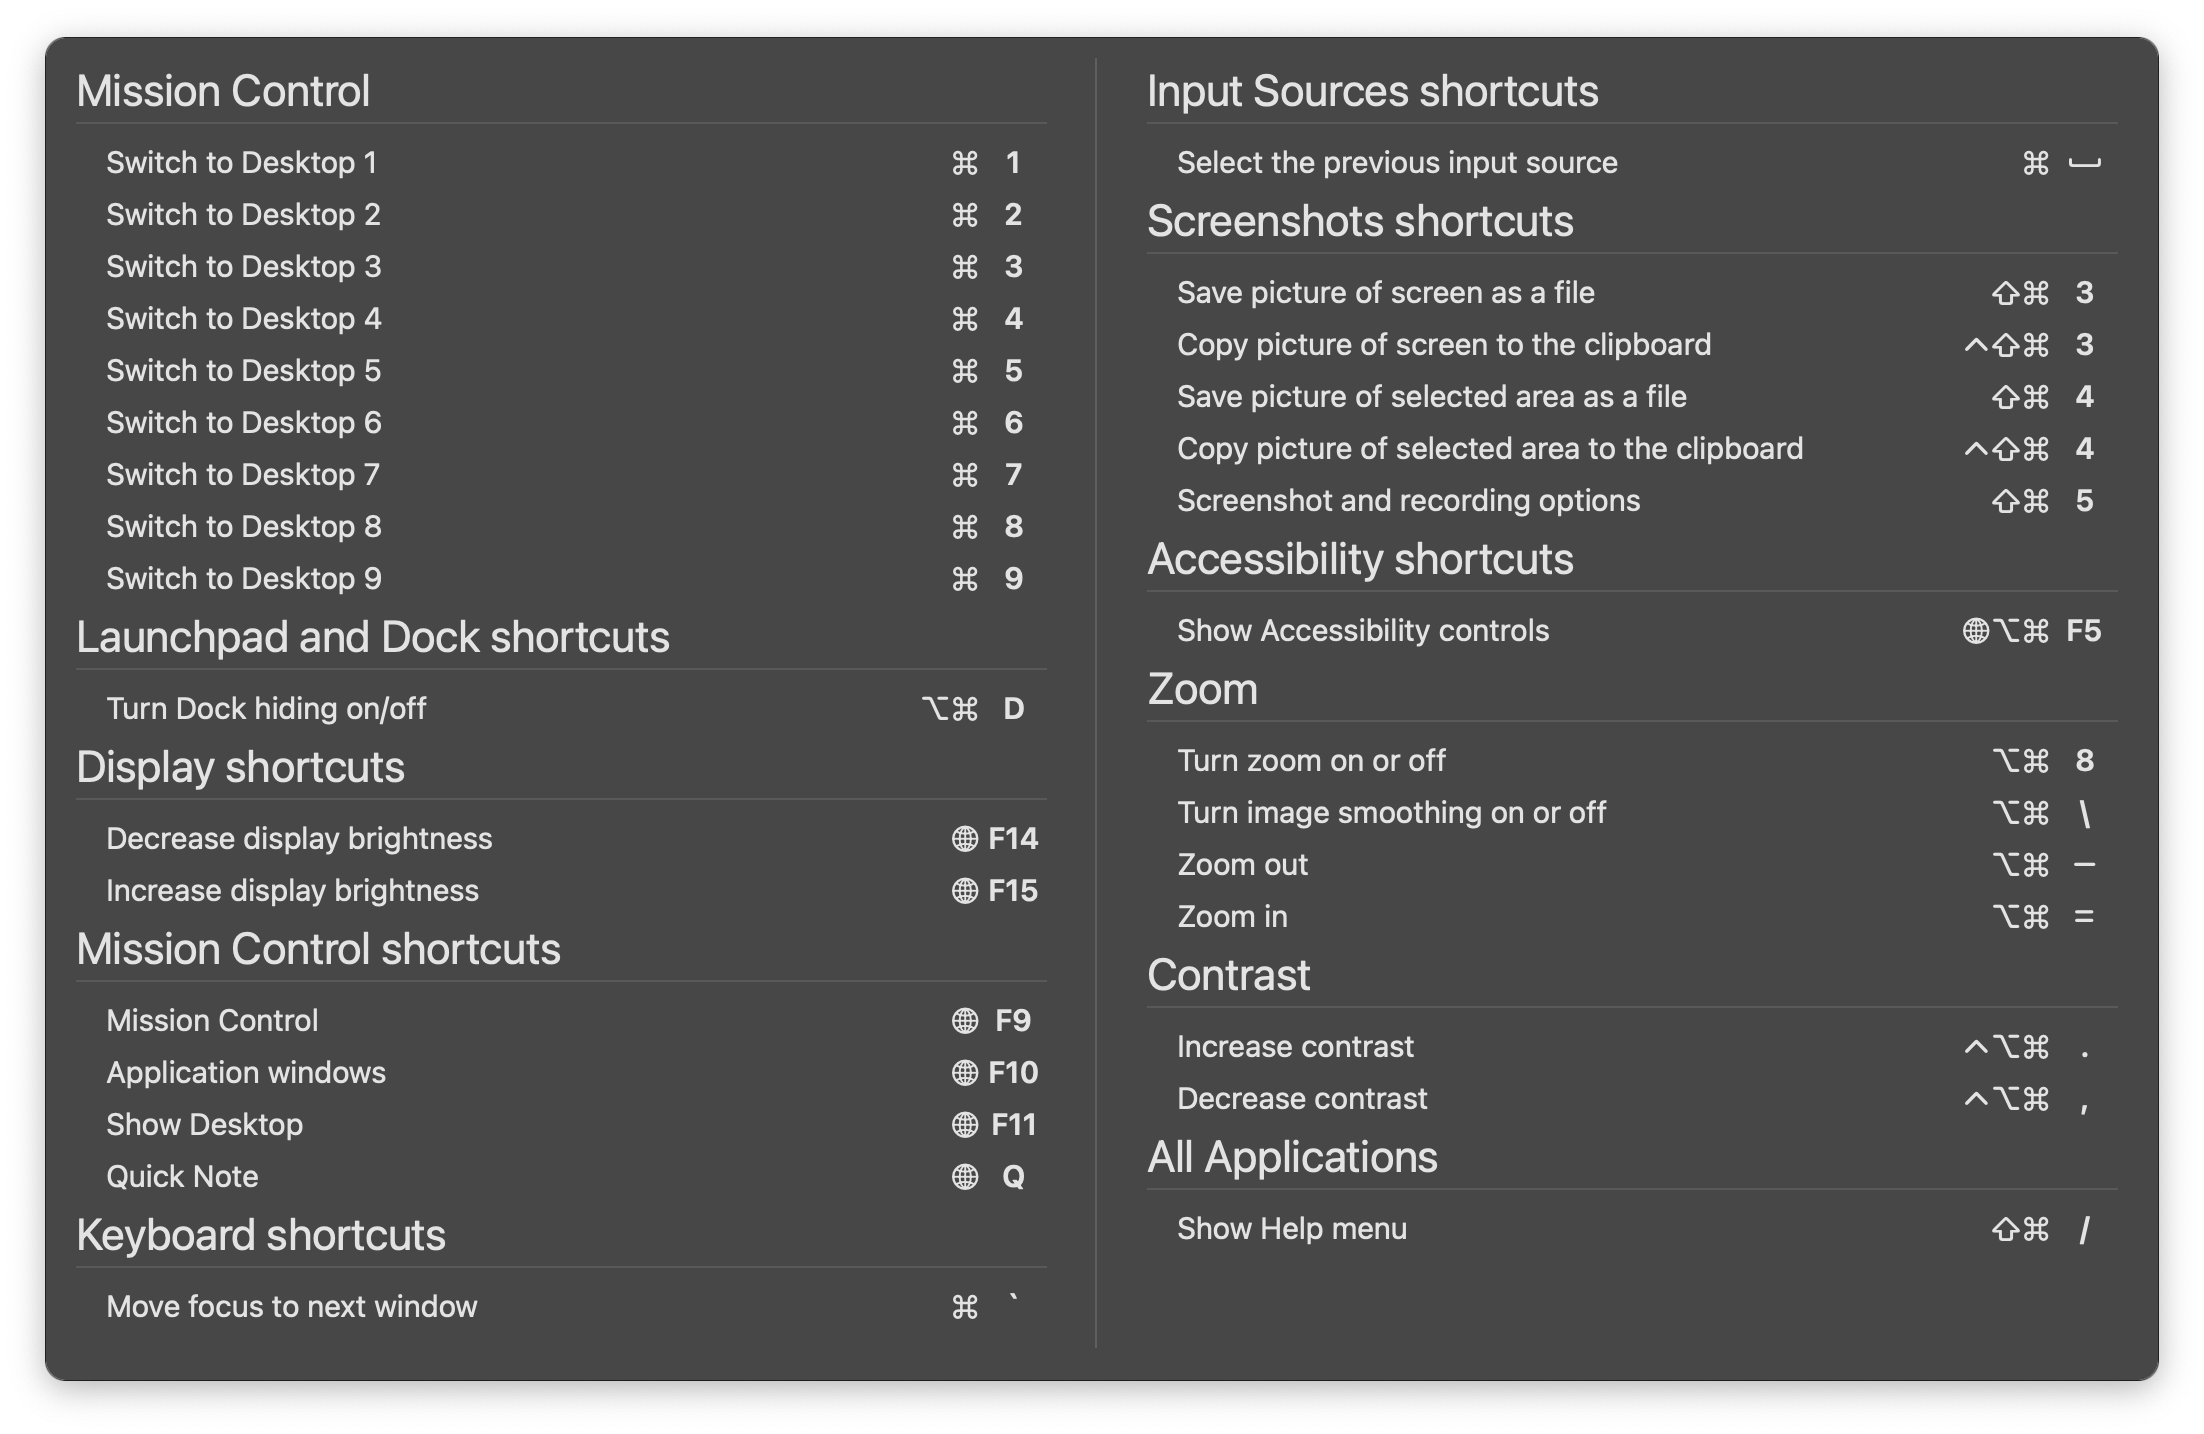Click the globe icon next to F14
This screenshot has height=1434, width=2204.
coord(964,838)
